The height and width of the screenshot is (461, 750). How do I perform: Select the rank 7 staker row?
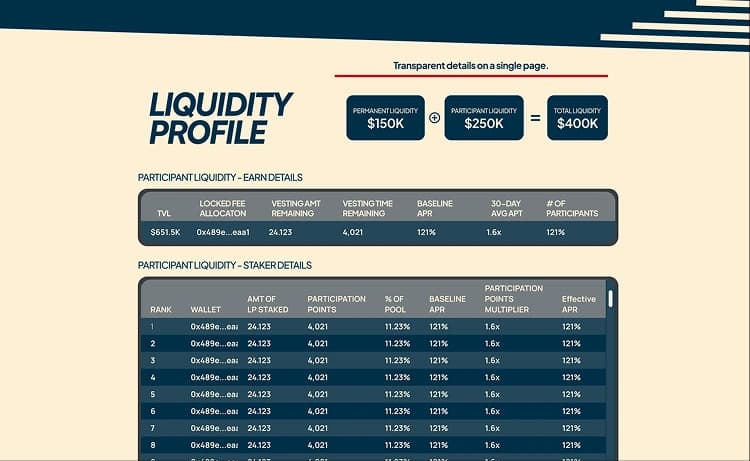pos(375,428)
